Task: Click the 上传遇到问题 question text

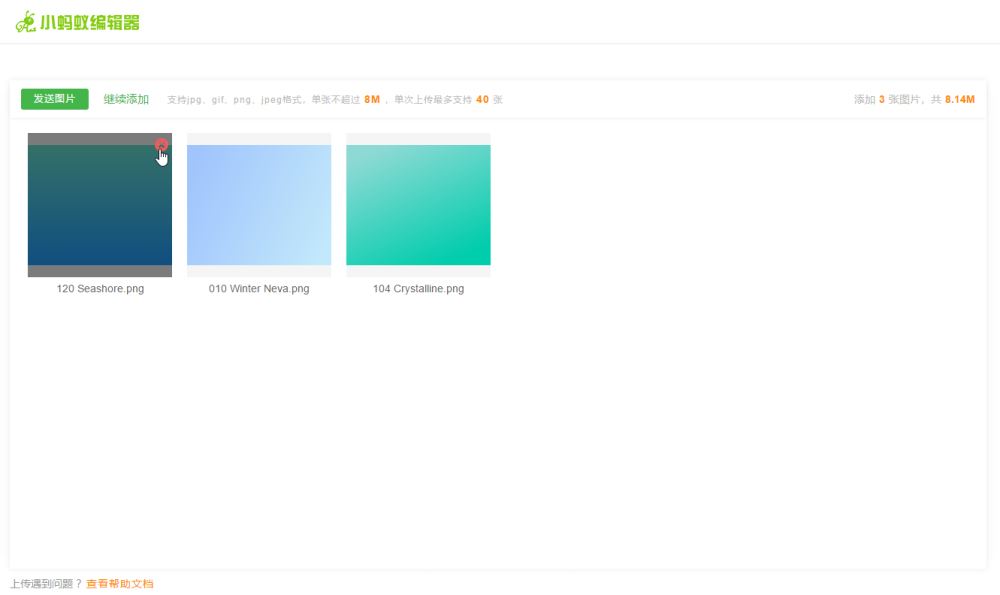Action: [46, 584]
